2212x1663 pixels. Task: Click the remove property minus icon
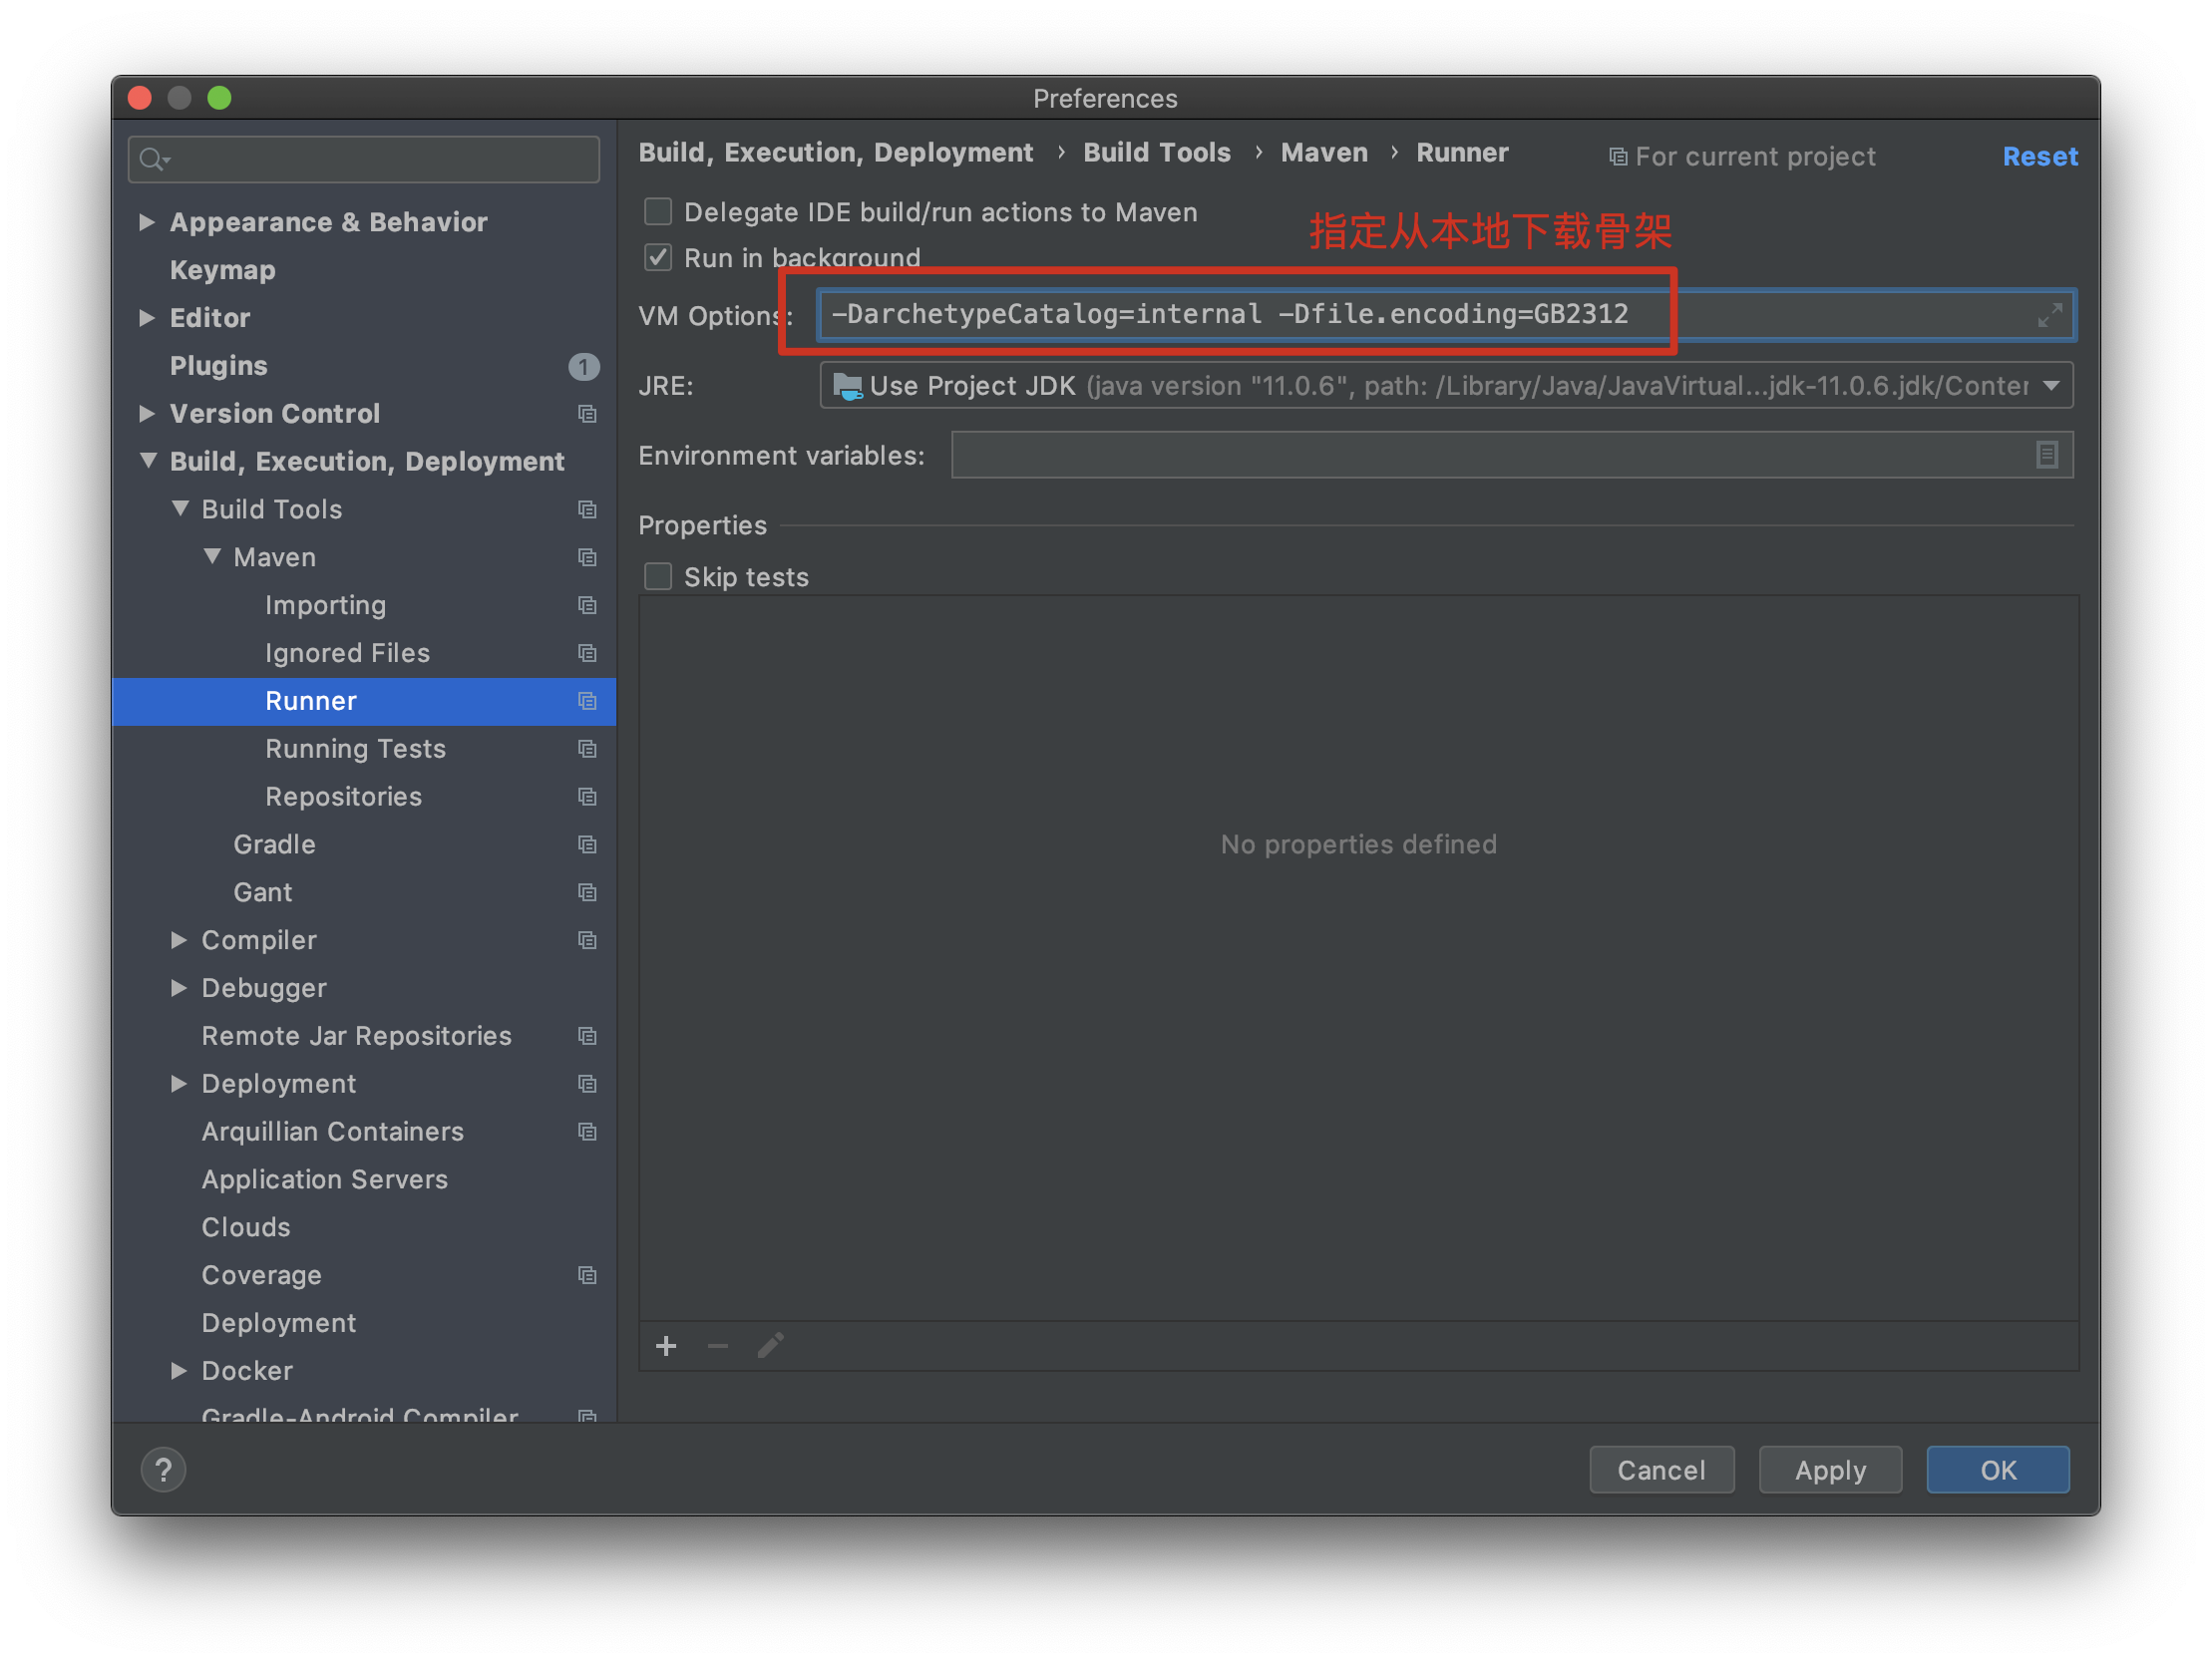[718, 1346]
